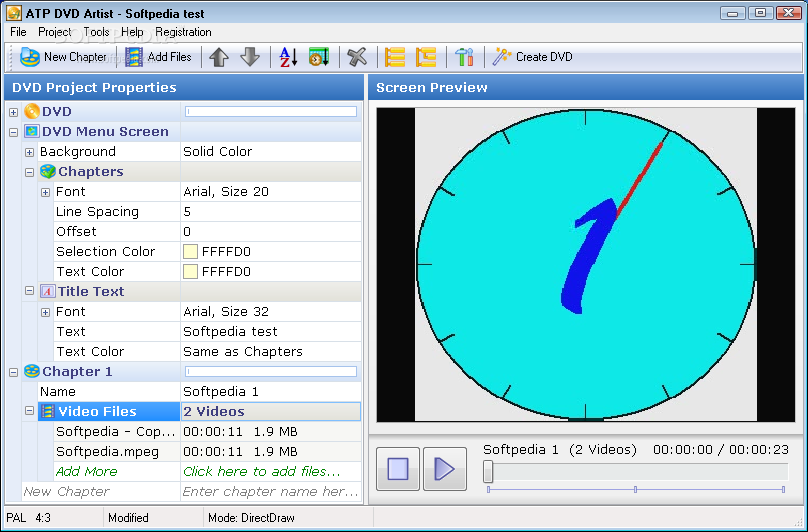This screenshot has width=808, height=532.
Task: Click the playback position slider thumb
Action: tap(488, 471)
